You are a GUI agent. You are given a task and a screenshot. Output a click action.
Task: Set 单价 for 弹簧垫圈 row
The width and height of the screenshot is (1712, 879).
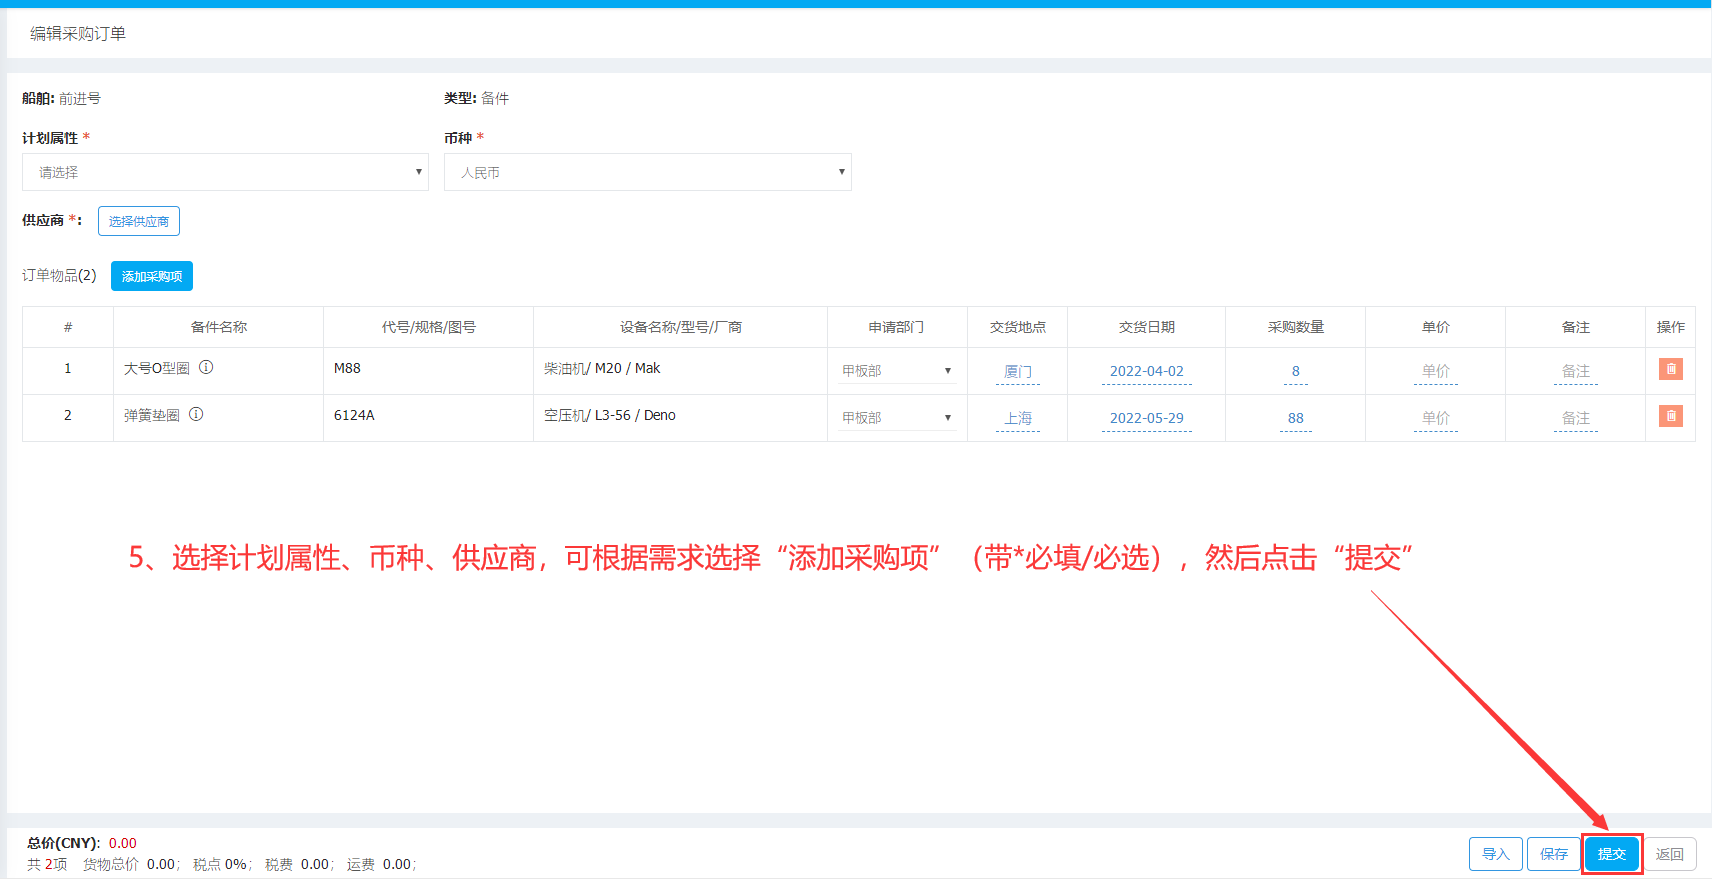(x=1436, y=419)
